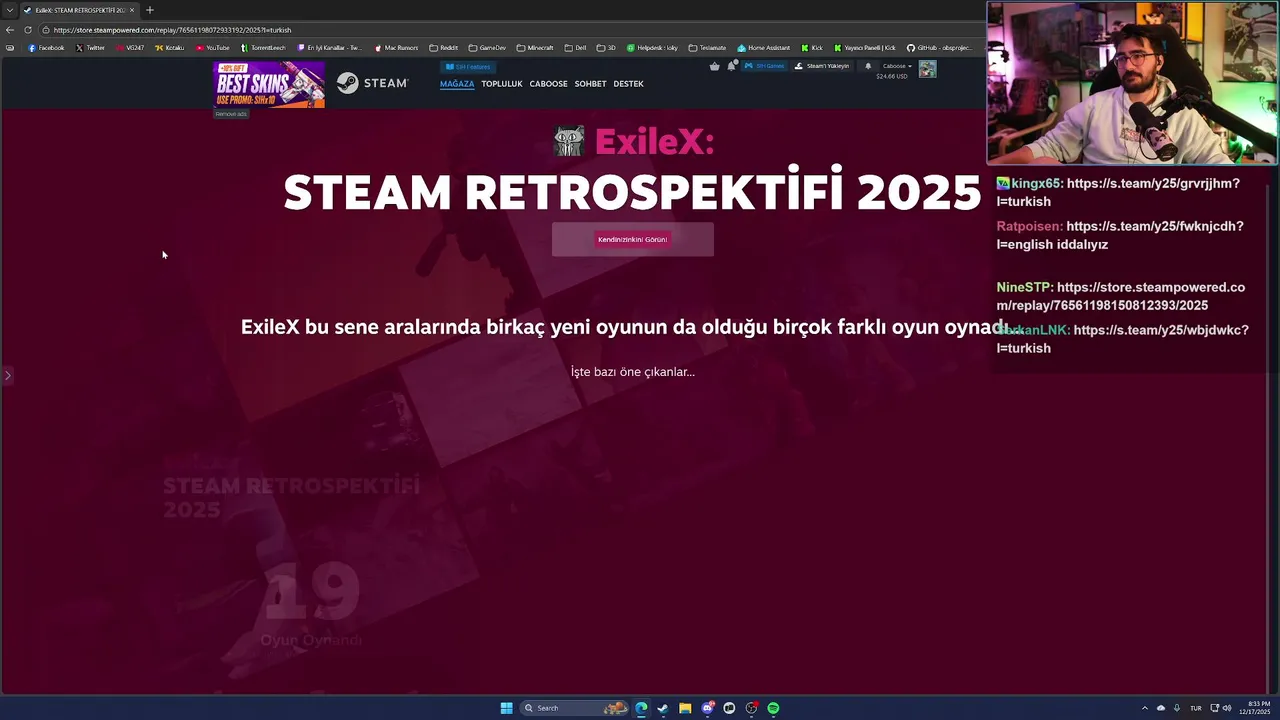Open the CABOOSE profile menu
Viewport: 1280px width, 720px height.
click(549, 84)
